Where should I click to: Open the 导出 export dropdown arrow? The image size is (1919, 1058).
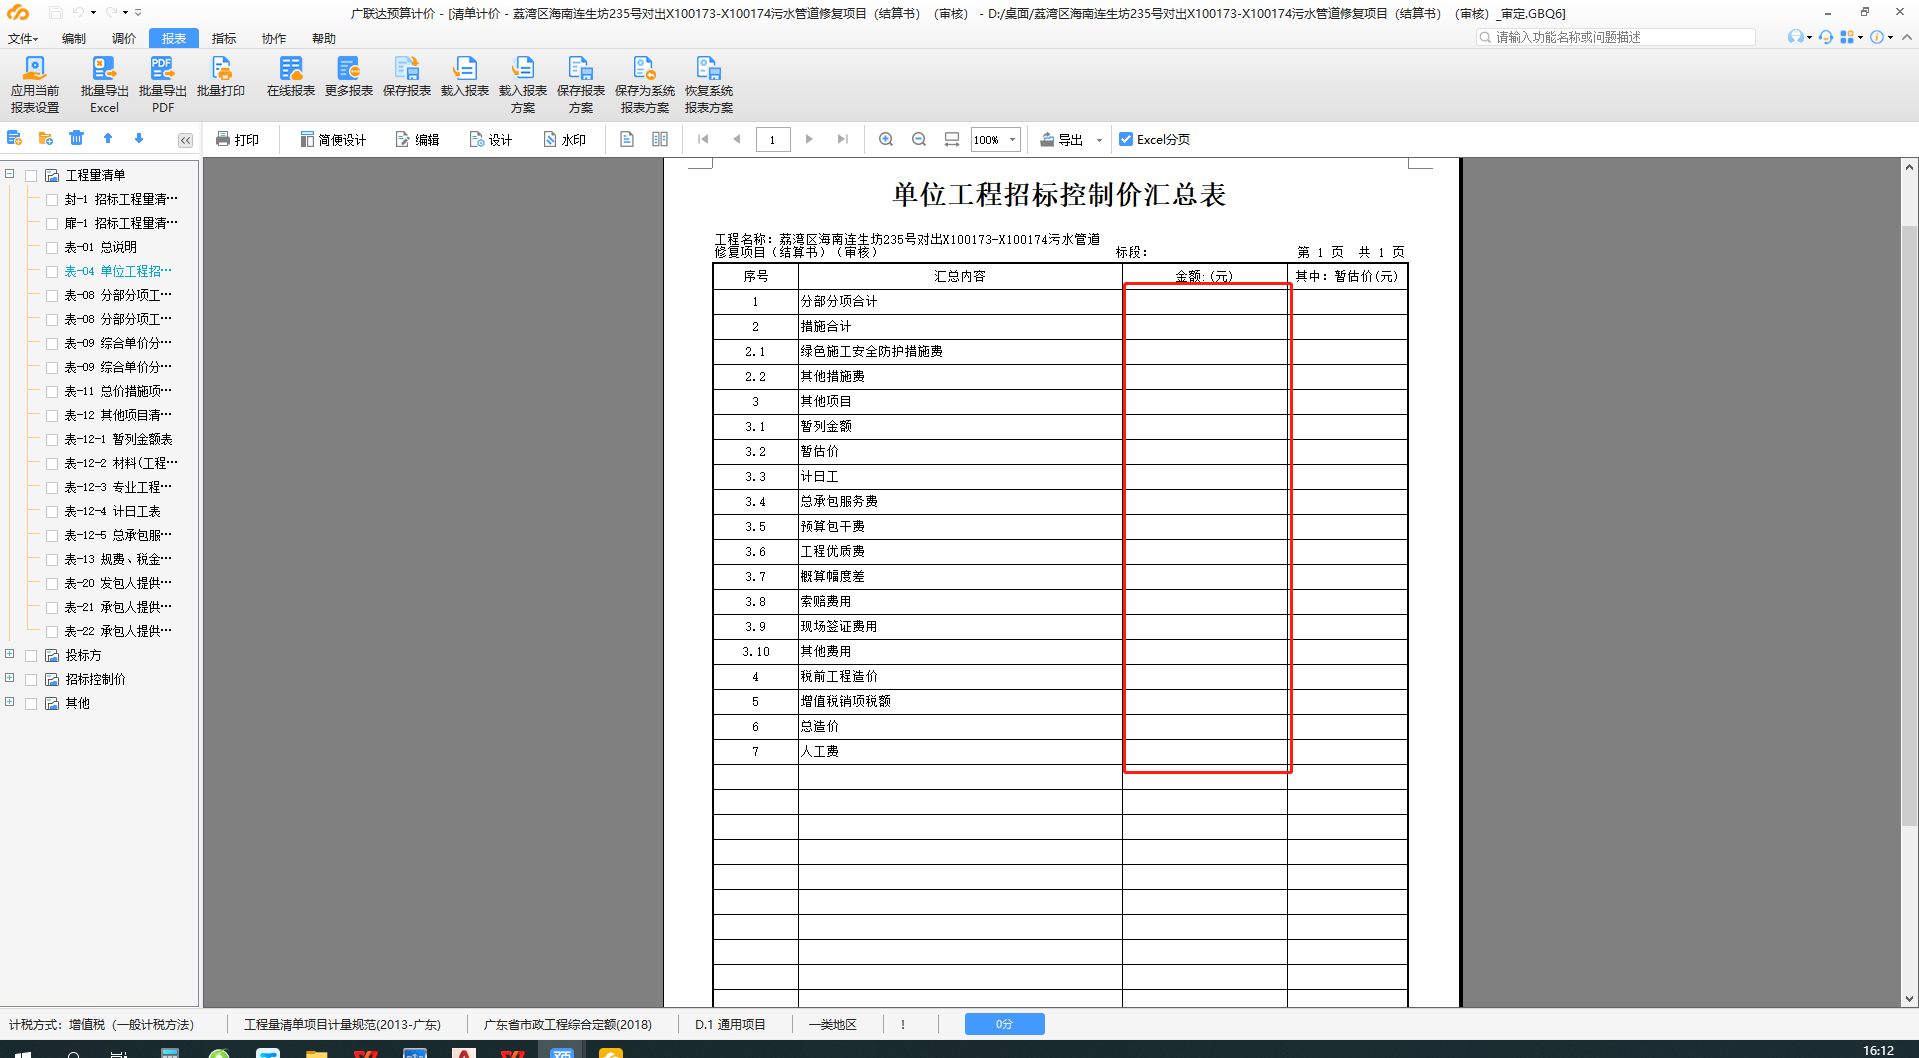pyautogui.click(x=1099, y=140)
